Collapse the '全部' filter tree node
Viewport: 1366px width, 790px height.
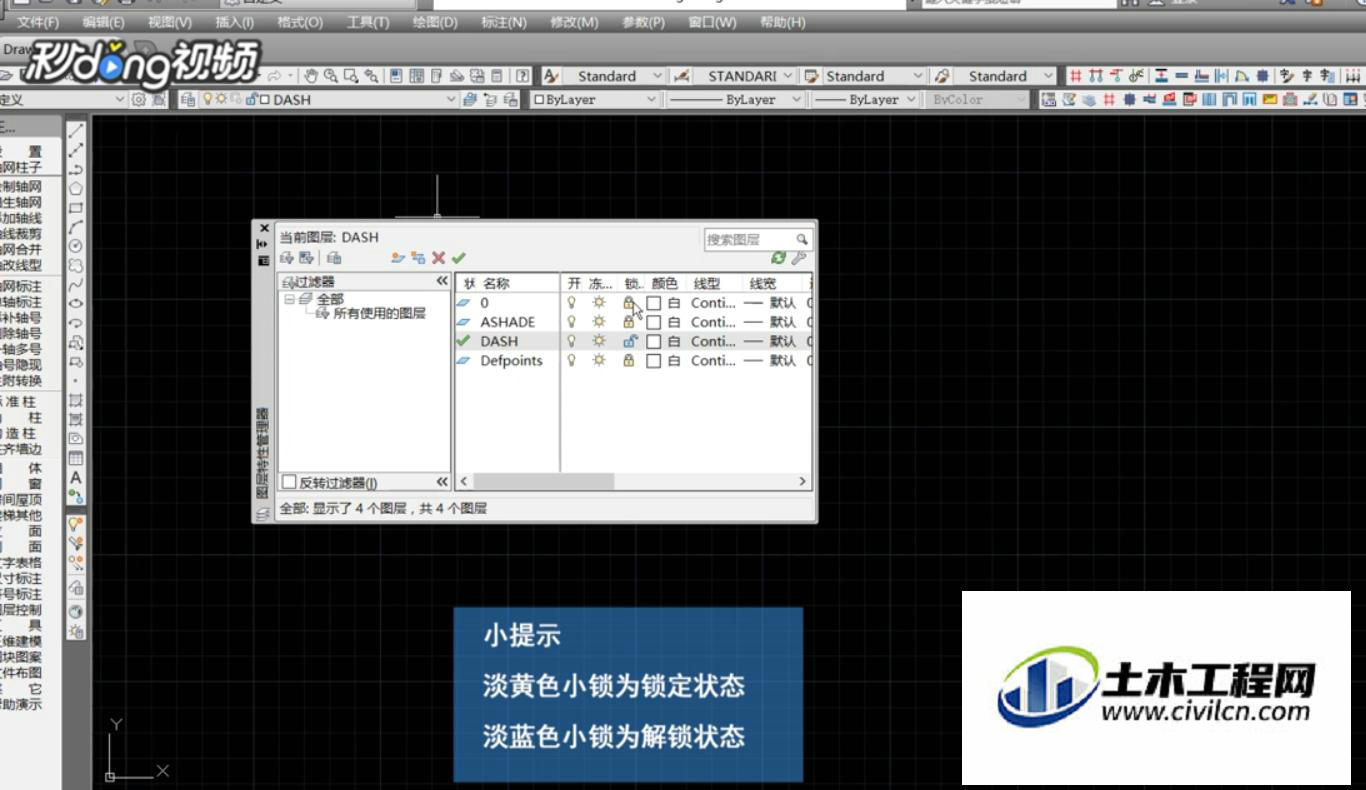pos(289,299)
